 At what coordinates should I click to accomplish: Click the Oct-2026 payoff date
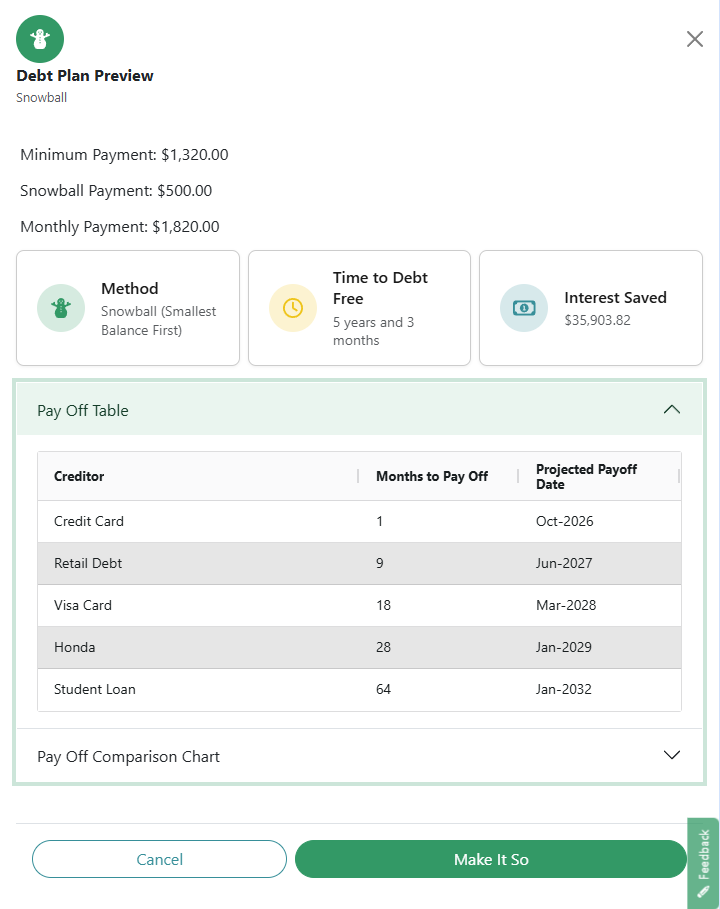point(565,521)
